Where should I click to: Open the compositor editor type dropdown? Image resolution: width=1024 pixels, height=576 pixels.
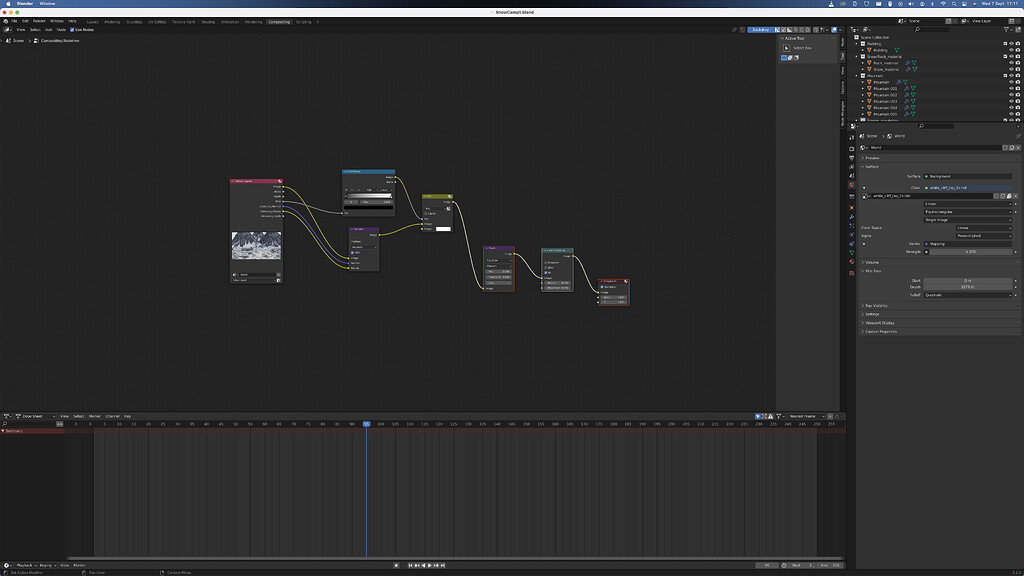coord(8,29)
